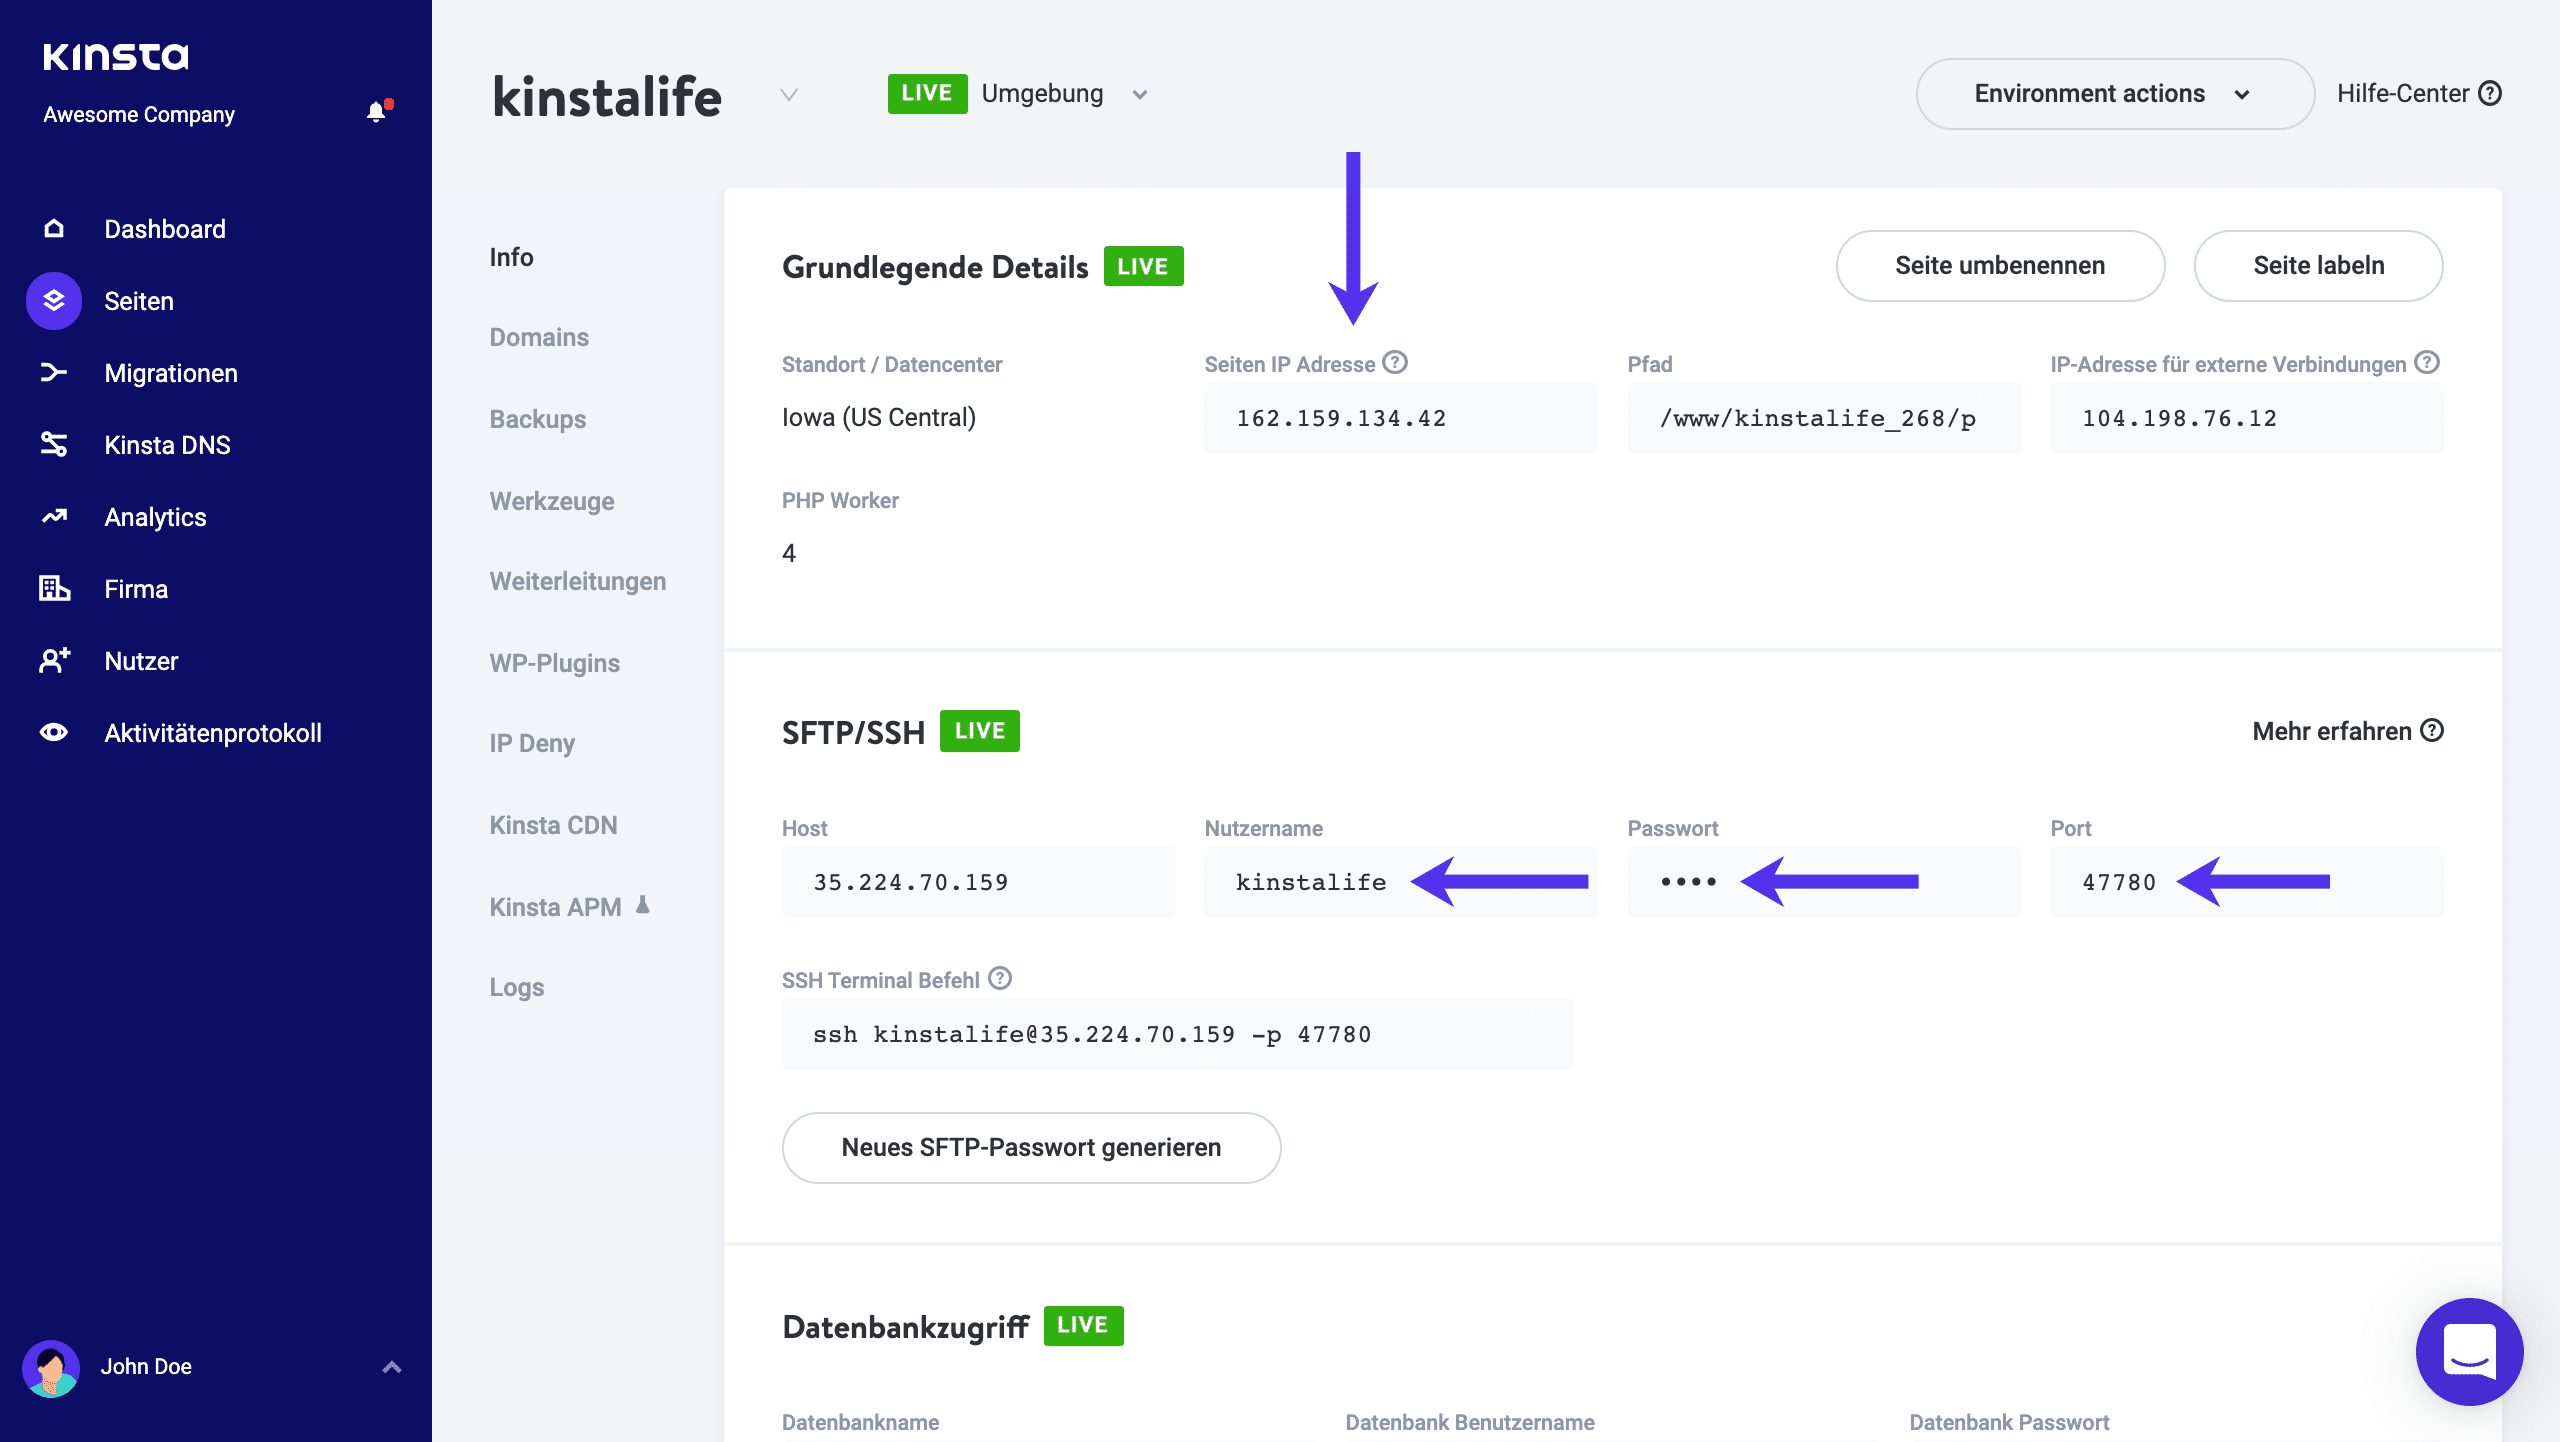Open the notification bell

tap(375, 111)
